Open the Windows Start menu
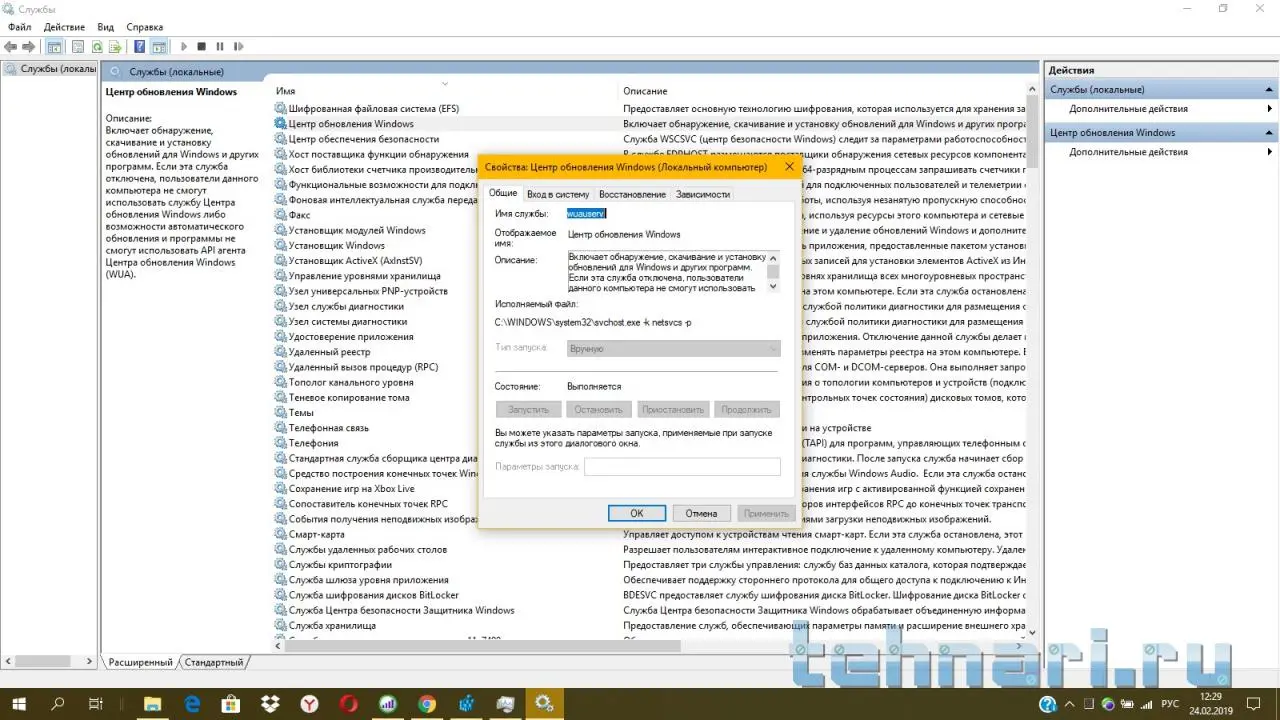The width and height of the screenshot is (1280, 720). click(19, 704)
